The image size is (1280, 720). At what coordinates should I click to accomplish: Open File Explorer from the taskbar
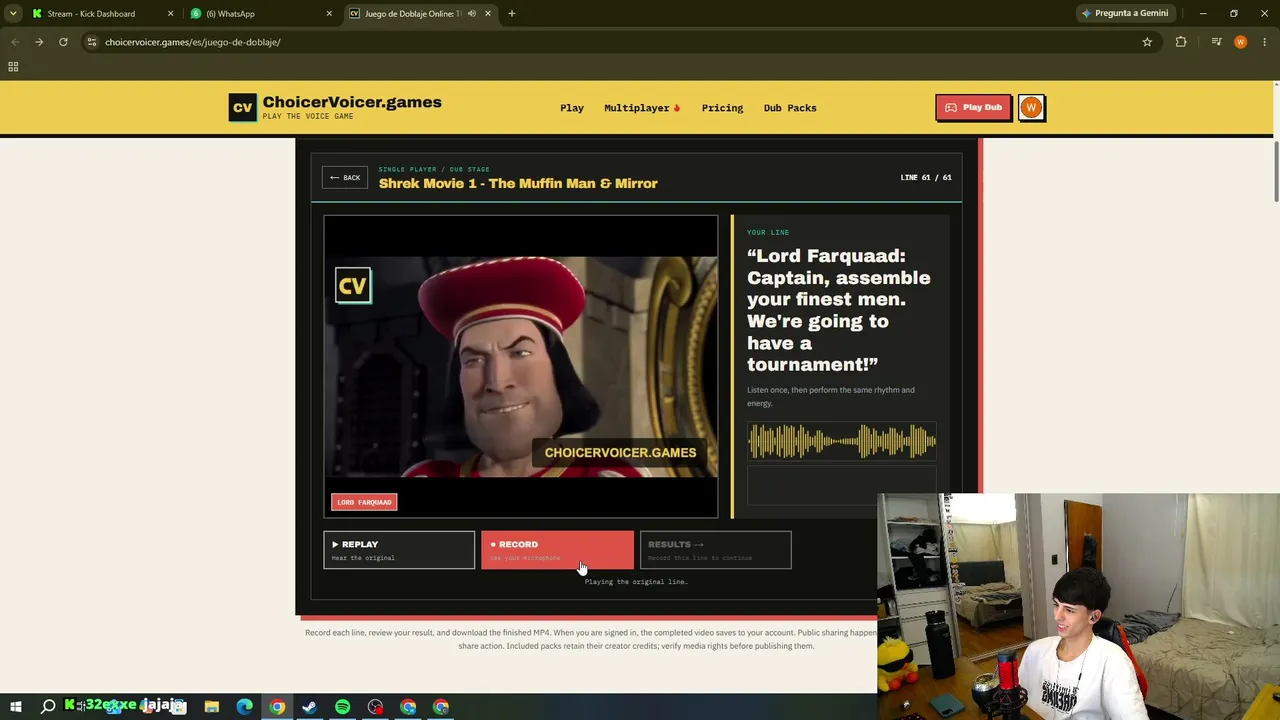[x=212, y=707]
